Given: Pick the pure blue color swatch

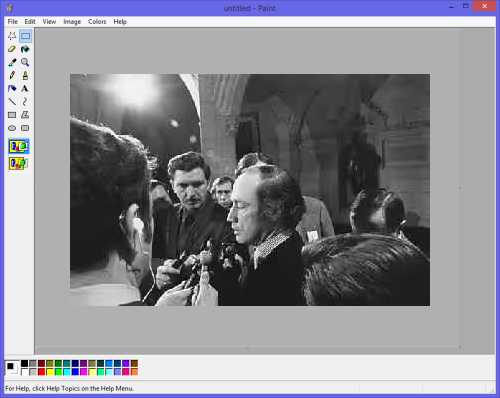Looking at the screenshot, I should pyautogui.click(x=75, y=372).
